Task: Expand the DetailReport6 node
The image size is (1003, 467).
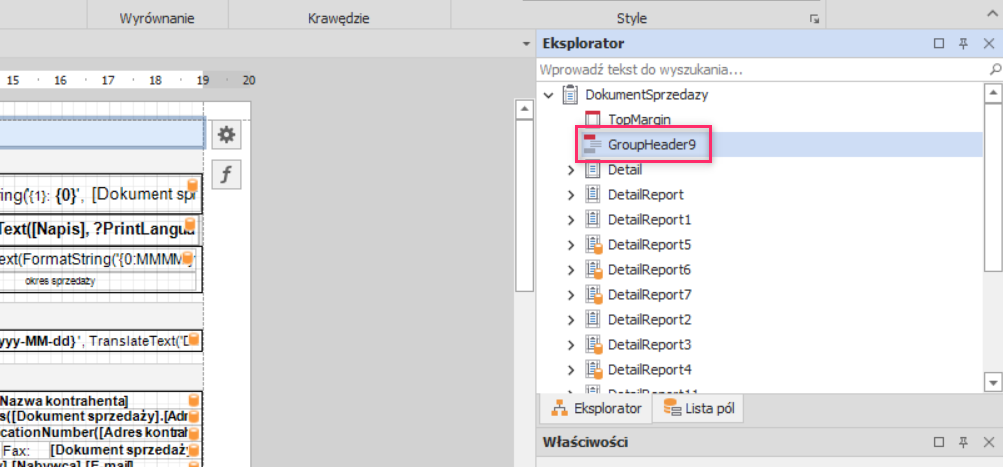Action: click(571, 270)
